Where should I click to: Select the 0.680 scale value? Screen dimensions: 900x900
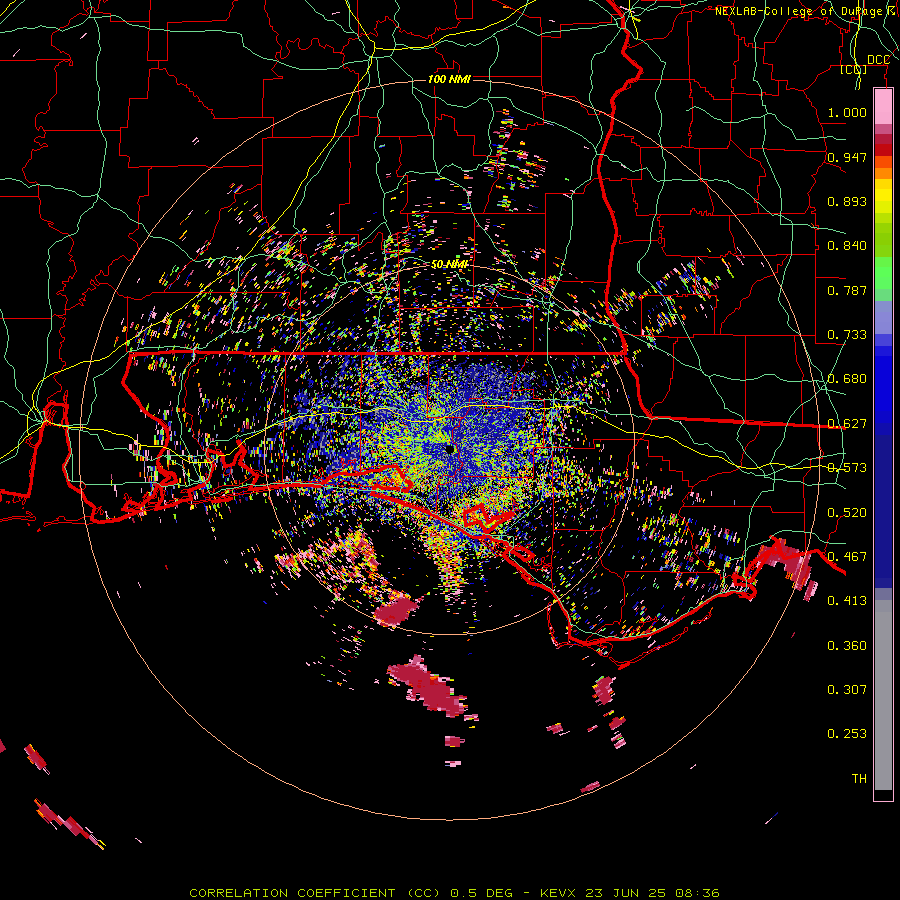pos(847,379)
